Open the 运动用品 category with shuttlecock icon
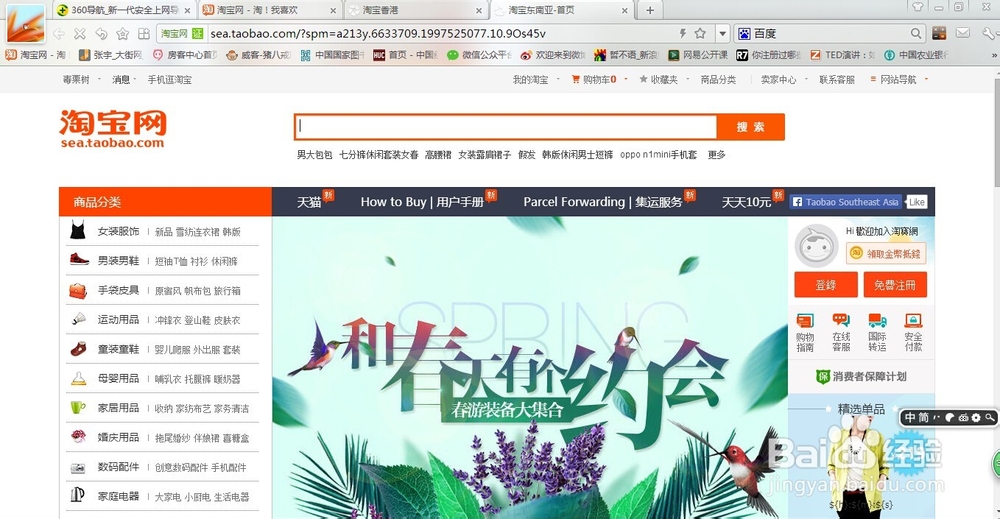The height and width of the screenshot is (519, 1000). click(118, 319)
